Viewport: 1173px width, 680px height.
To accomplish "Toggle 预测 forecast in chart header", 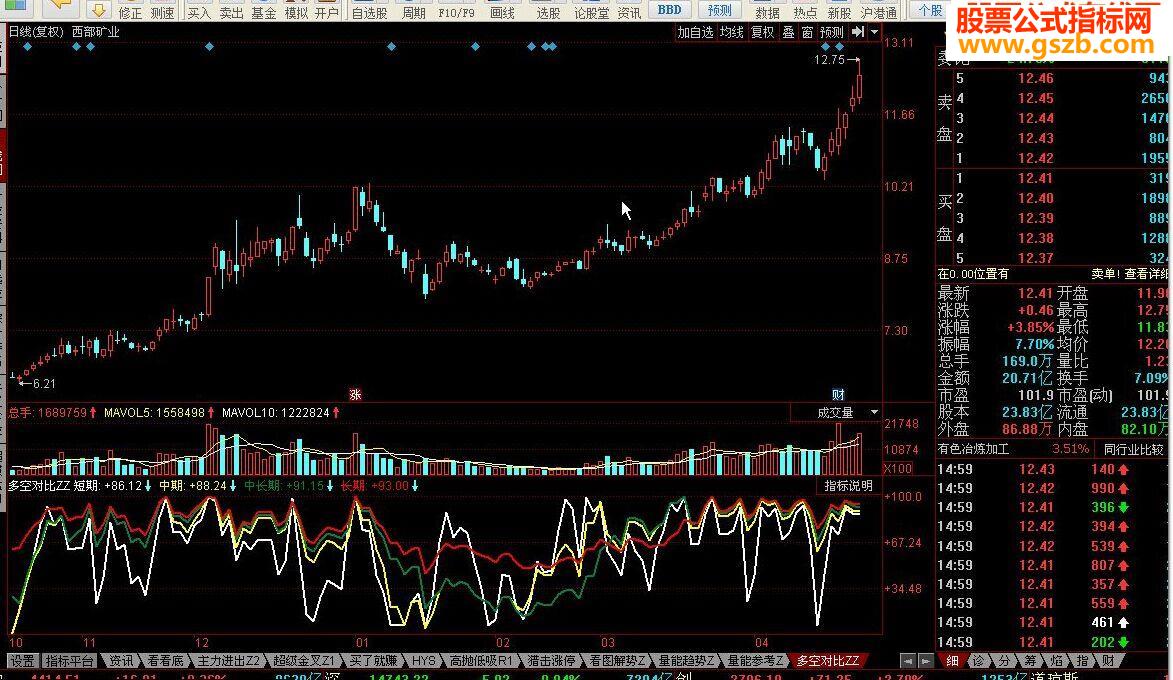I will 832,32.
